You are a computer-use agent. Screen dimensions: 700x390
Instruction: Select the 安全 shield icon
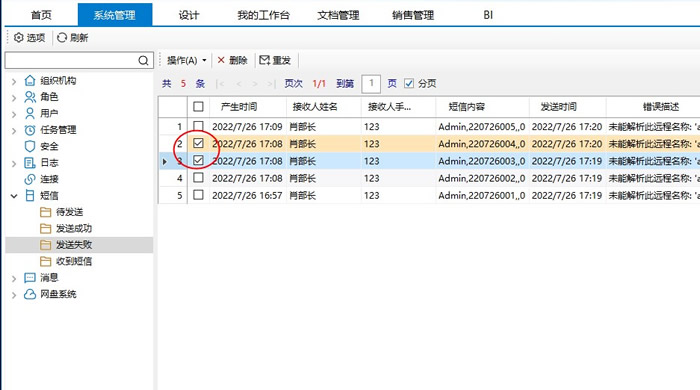click(30, 146)
